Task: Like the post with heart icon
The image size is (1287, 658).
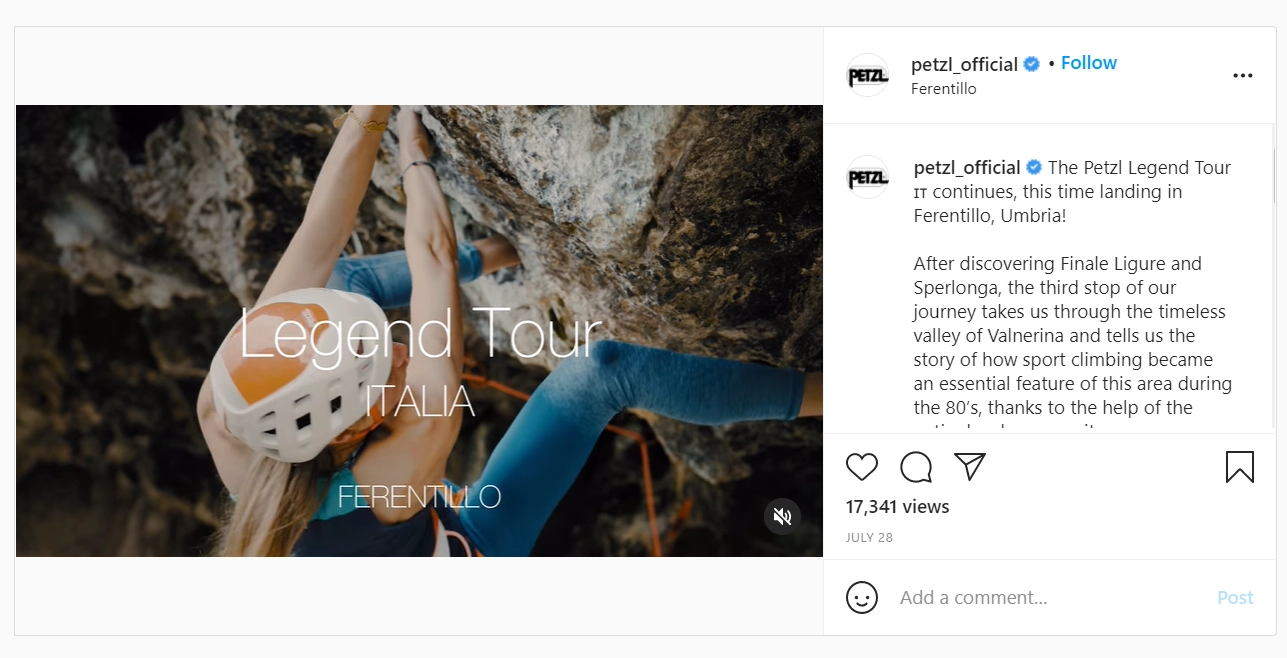Action: (x=862, y=467)
